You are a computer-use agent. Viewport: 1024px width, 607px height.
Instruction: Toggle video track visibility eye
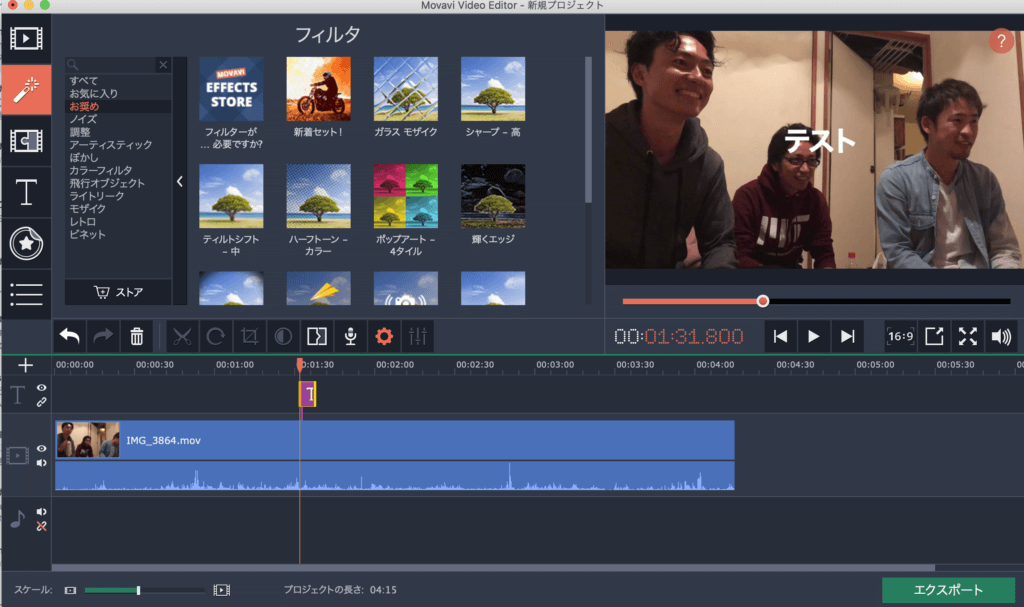(41, 449)
